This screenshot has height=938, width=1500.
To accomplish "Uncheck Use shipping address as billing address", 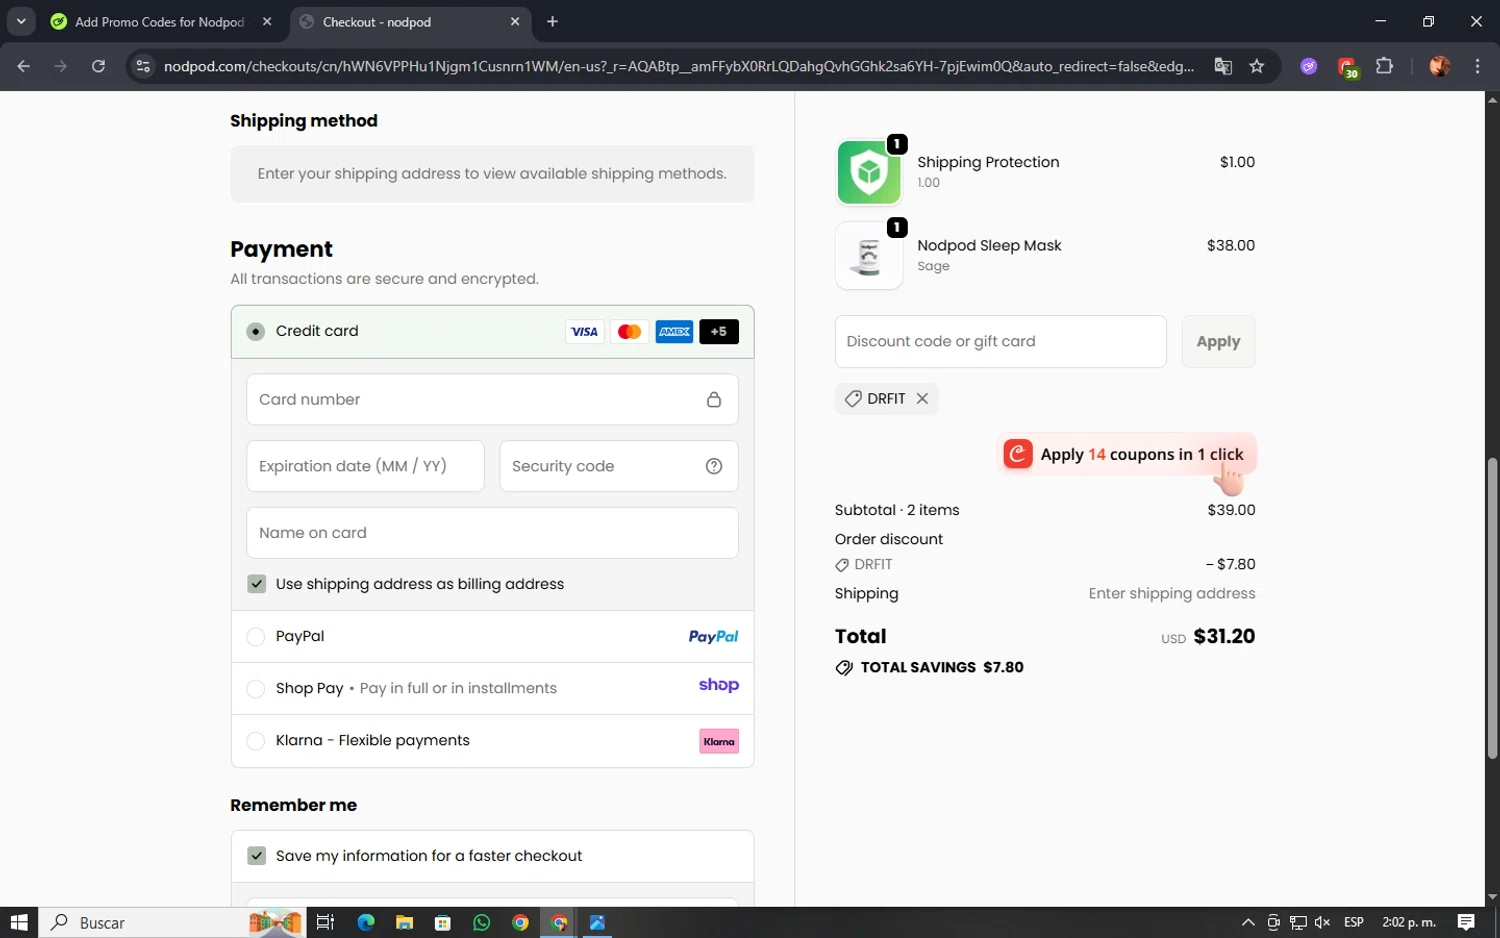I will (257, 584).
